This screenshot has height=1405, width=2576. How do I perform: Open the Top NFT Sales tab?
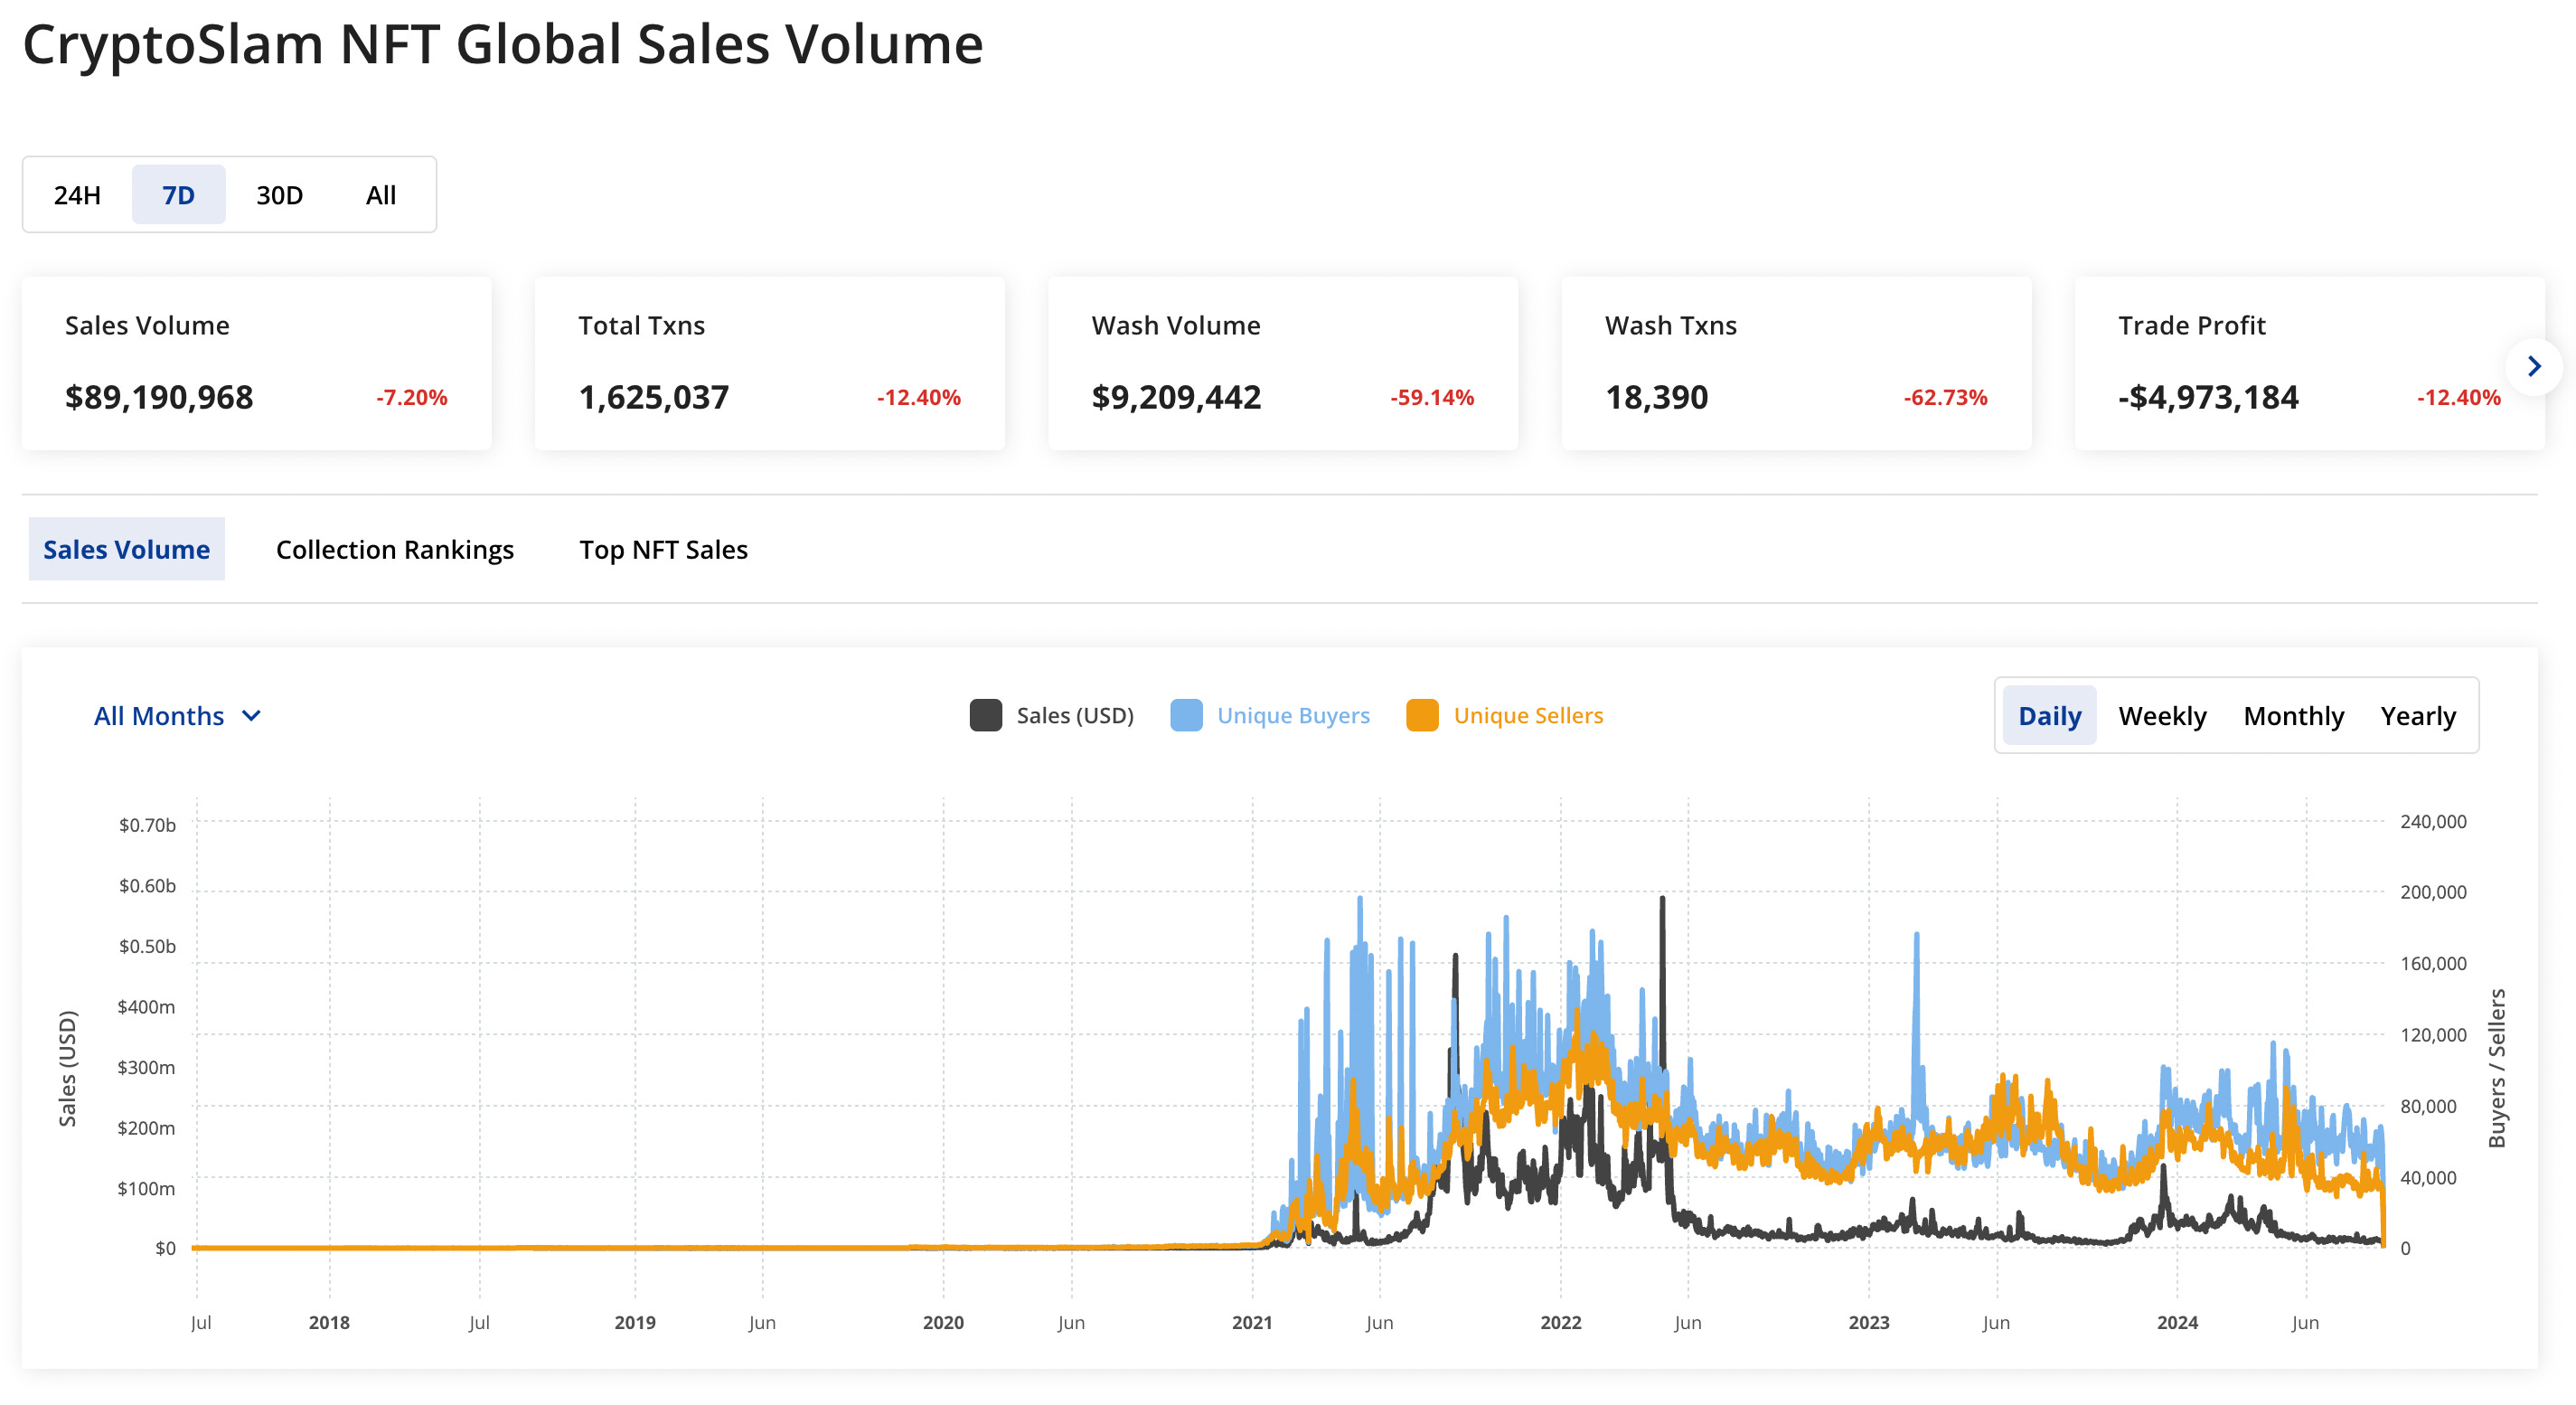point(663,550)
